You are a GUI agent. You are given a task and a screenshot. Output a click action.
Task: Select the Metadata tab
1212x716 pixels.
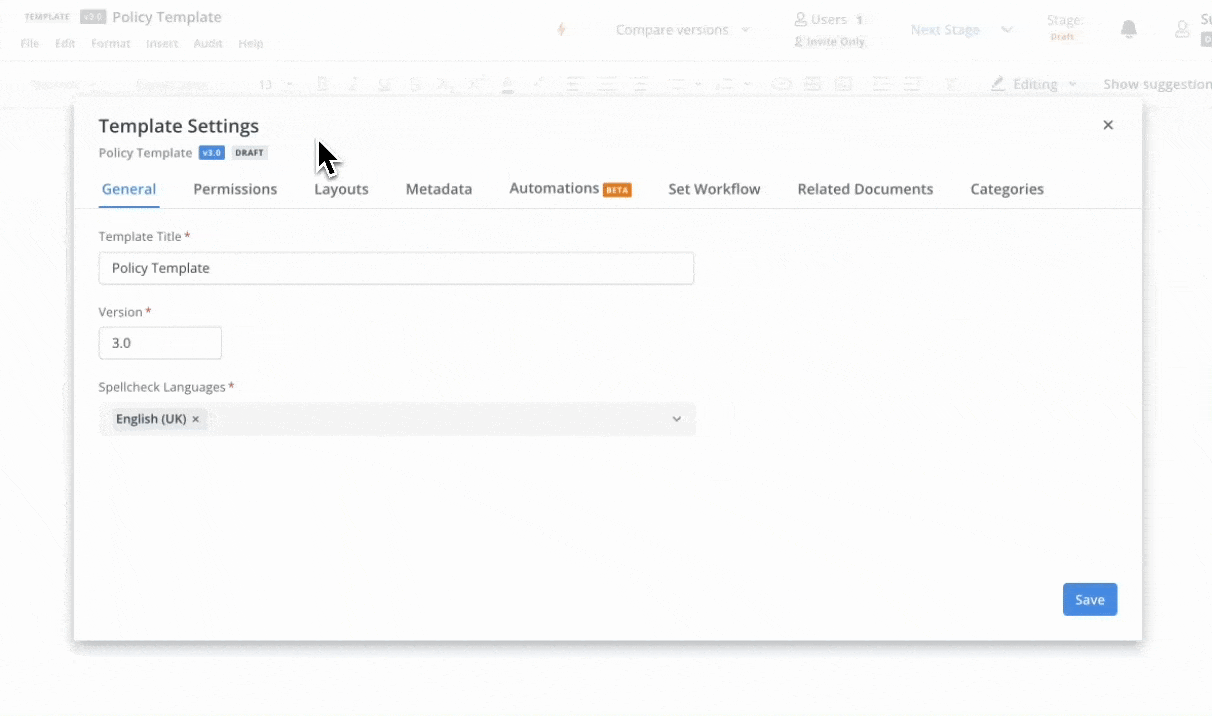(x=439, y=189)
